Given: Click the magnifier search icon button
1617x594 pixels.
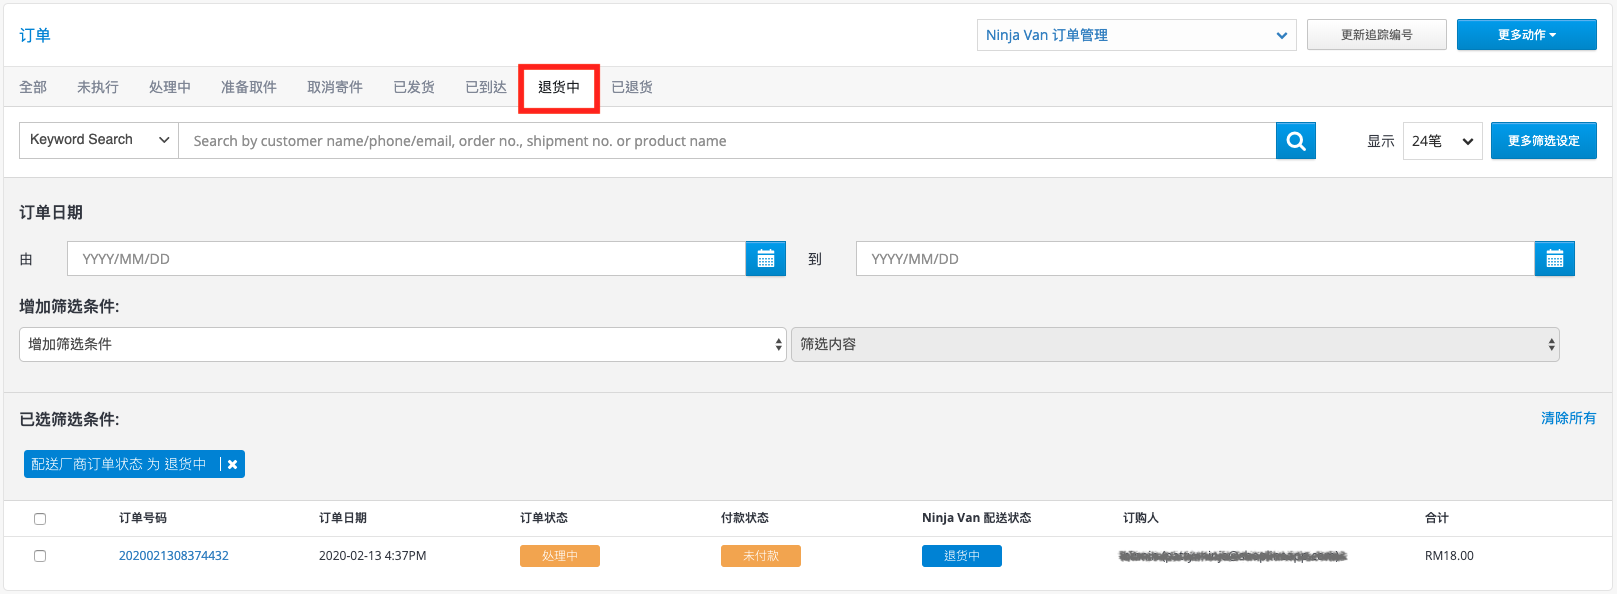Looking at the screenshot, I should pyautogui.click(x=1296, y=141).
